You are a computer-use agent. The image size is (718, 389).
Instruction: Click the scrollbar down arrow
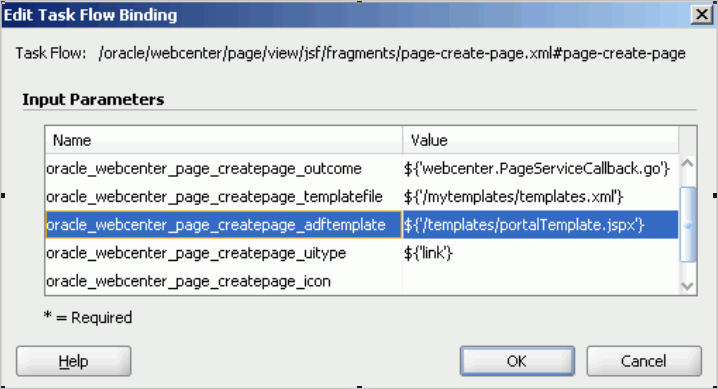[x=687, y=286]
